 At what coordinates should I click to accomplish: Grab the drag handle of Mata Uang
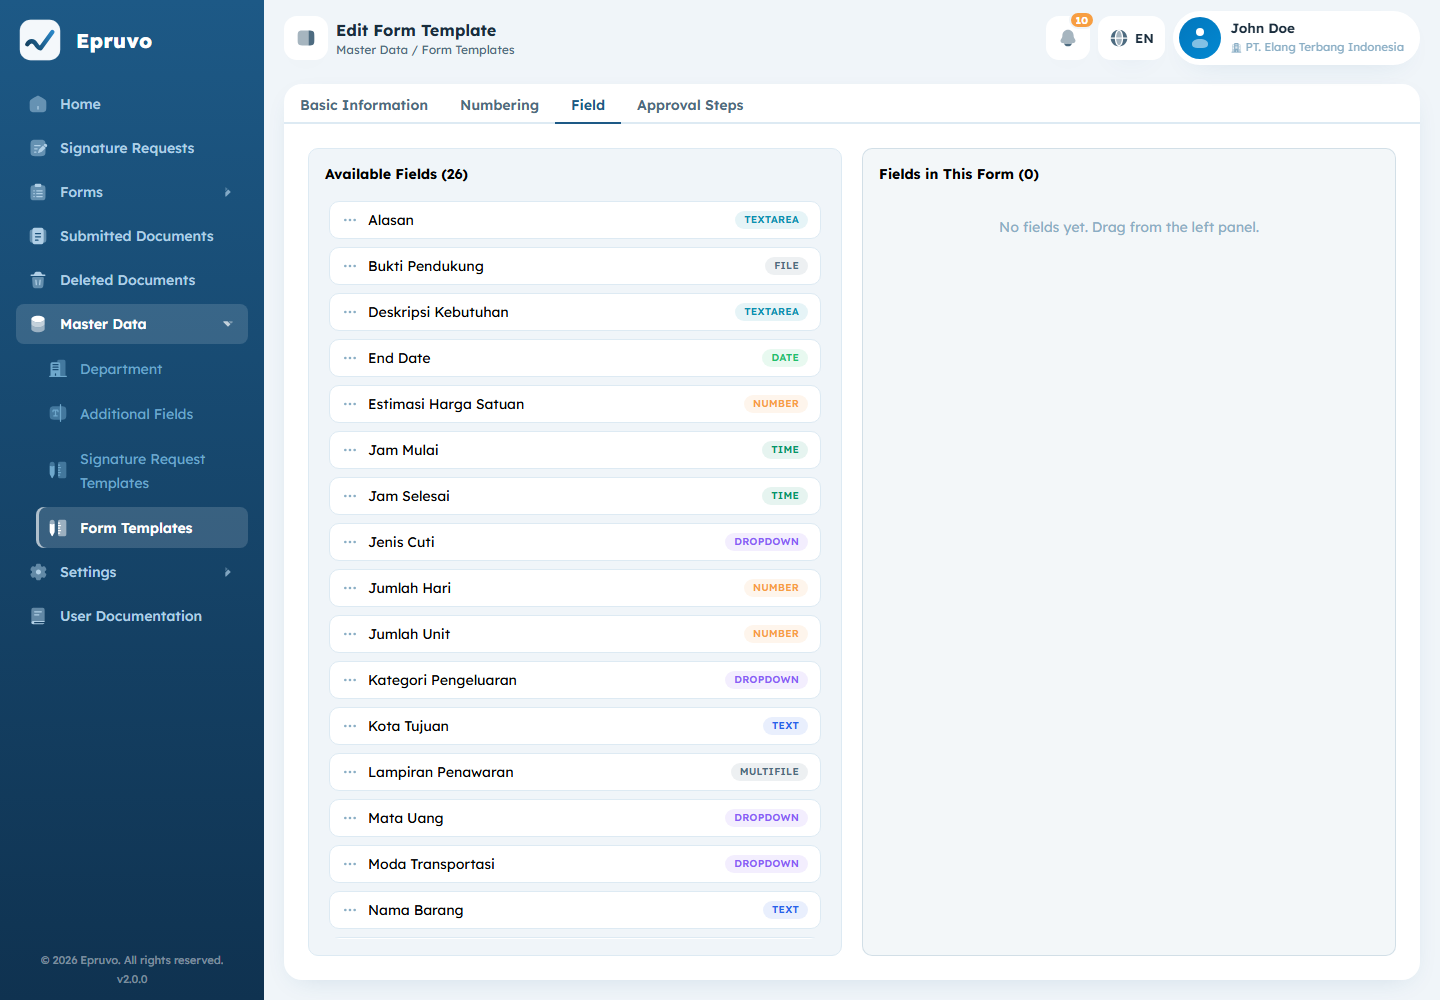tap(350, 818)
